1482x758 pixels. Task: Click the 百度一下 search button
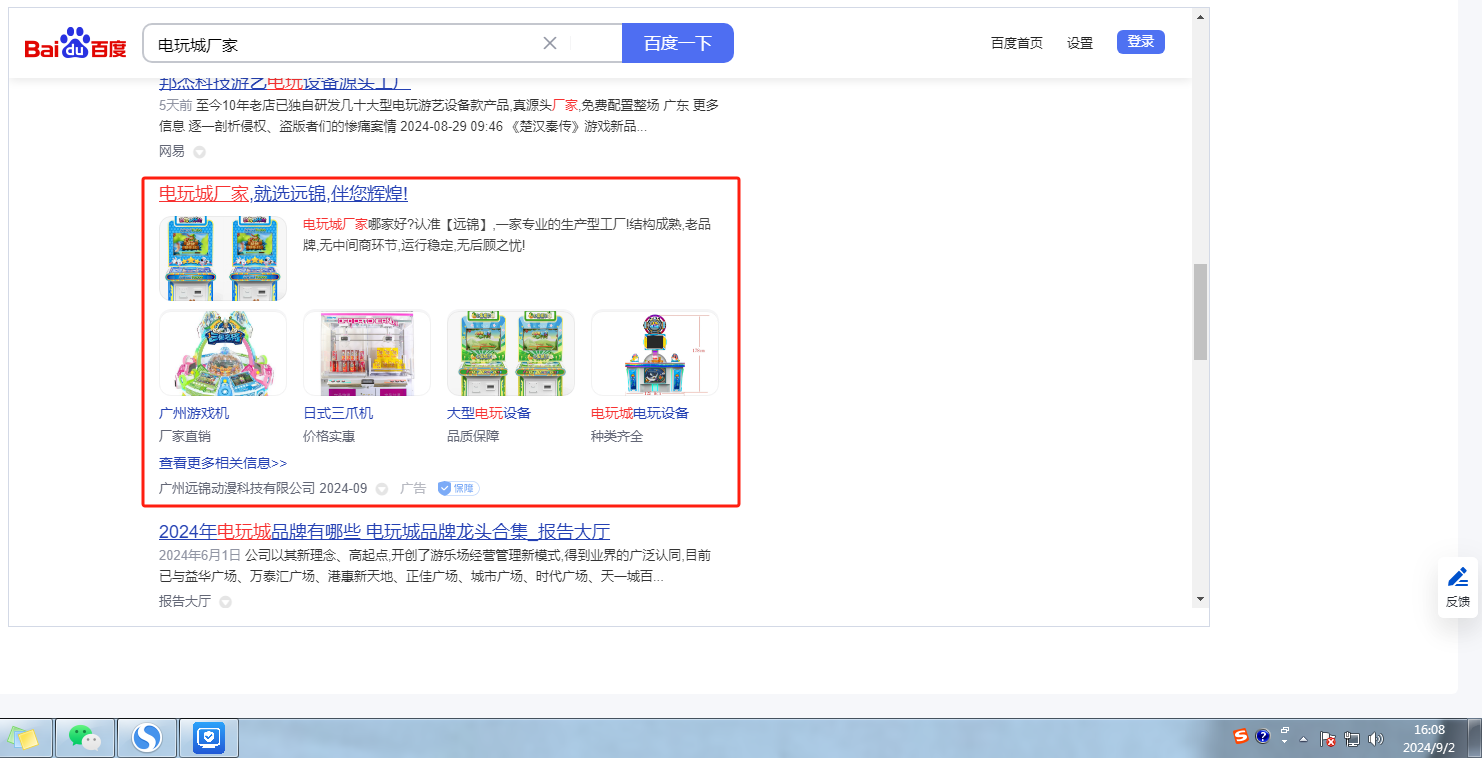678,43
